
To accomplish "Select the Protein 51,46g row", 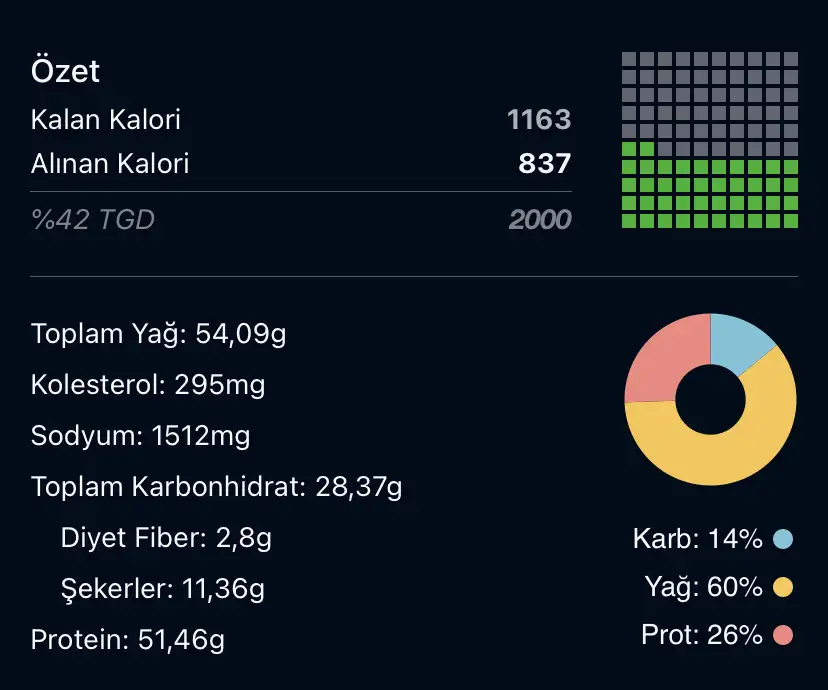I will click(x=128, y=640).
